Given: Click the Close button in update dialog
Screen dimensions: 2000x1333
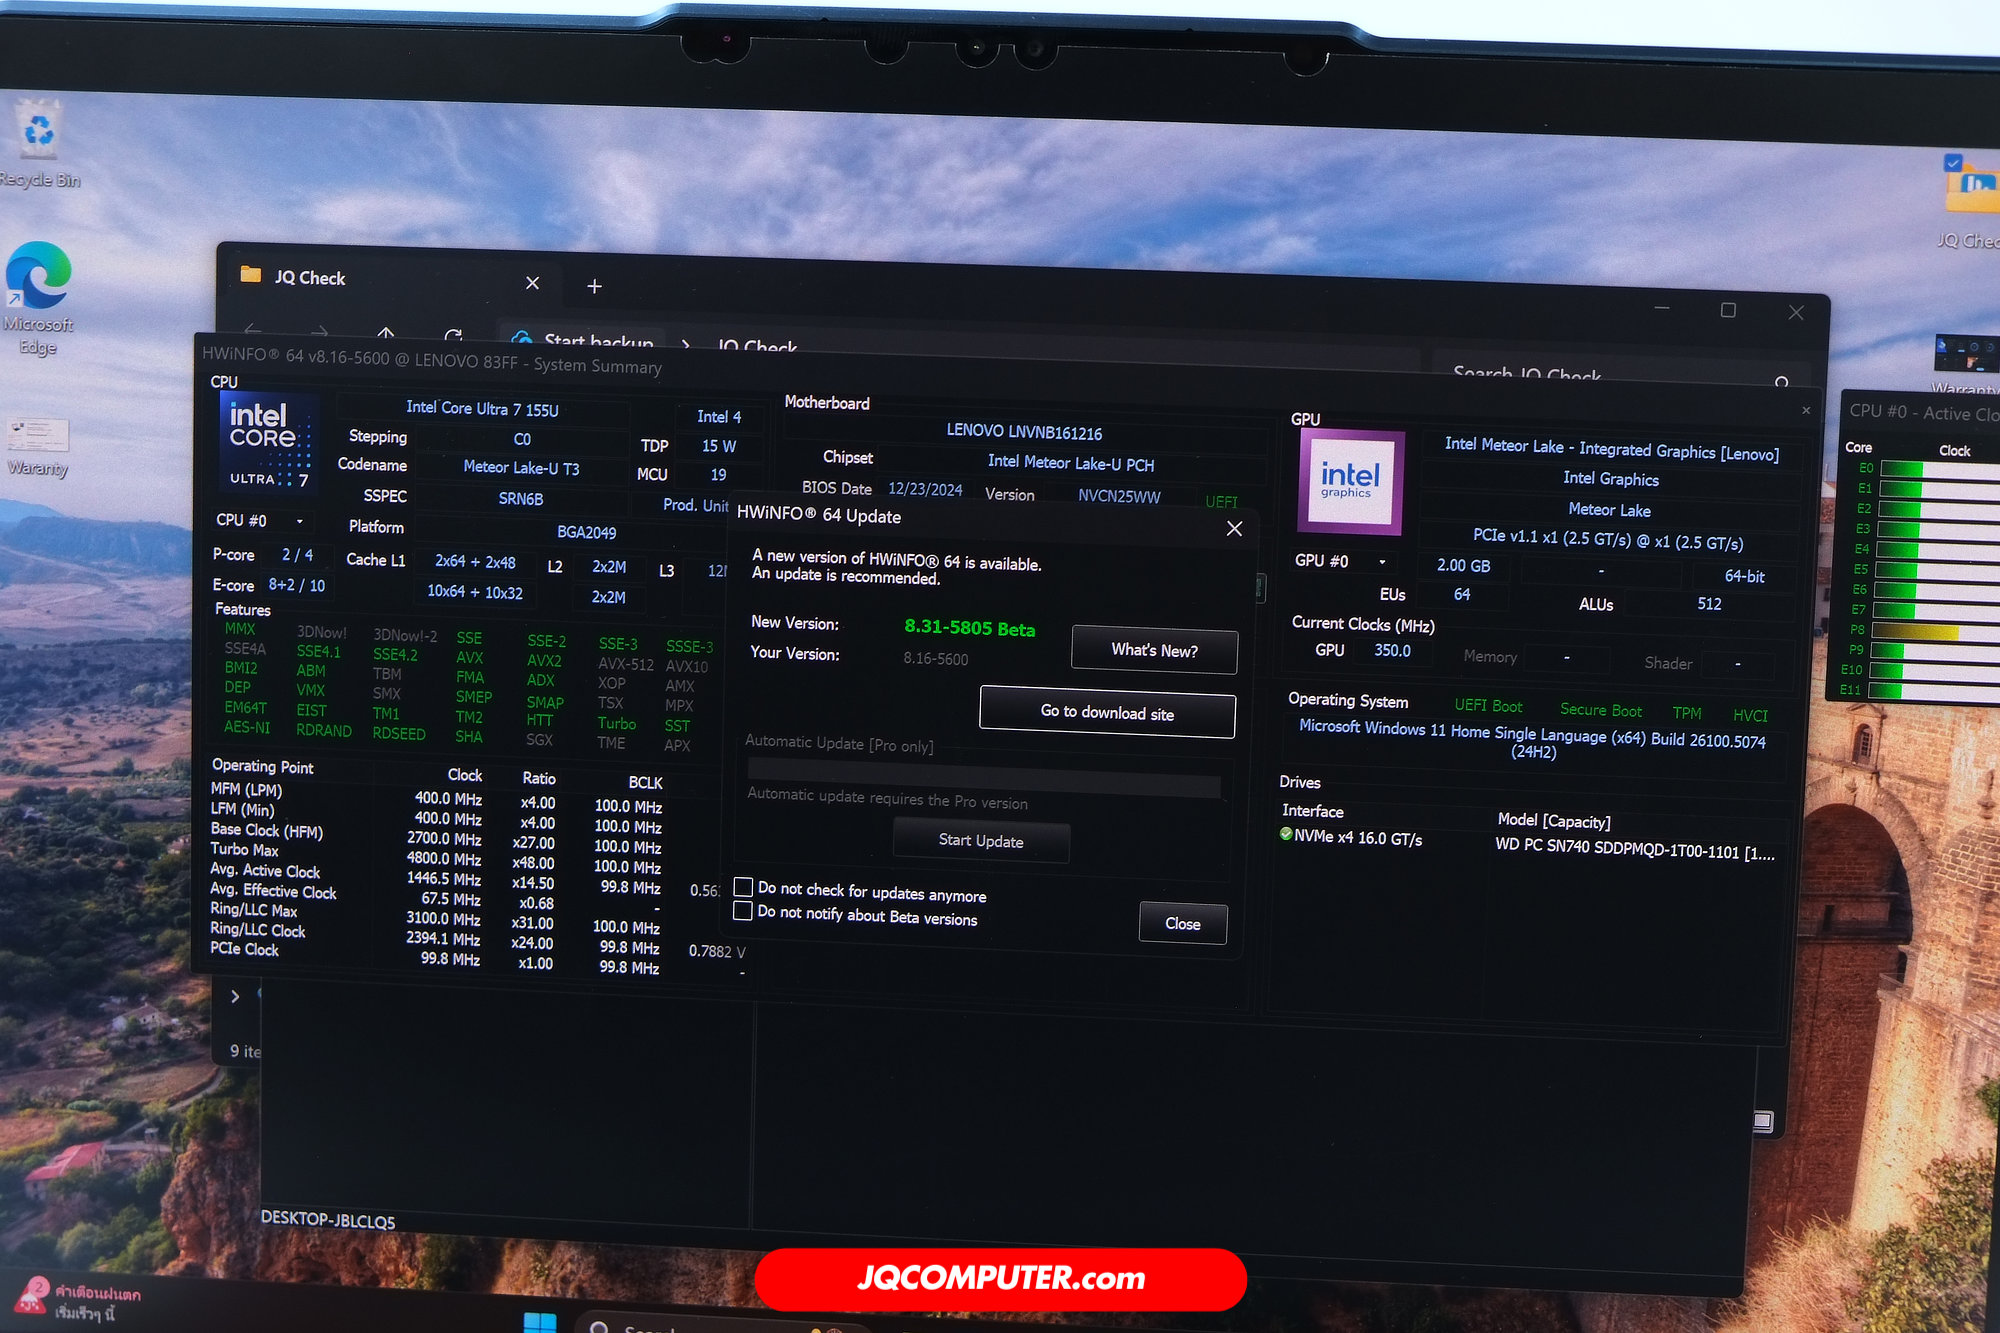Looking at the screenshot, I should [x=1183, y=923].
